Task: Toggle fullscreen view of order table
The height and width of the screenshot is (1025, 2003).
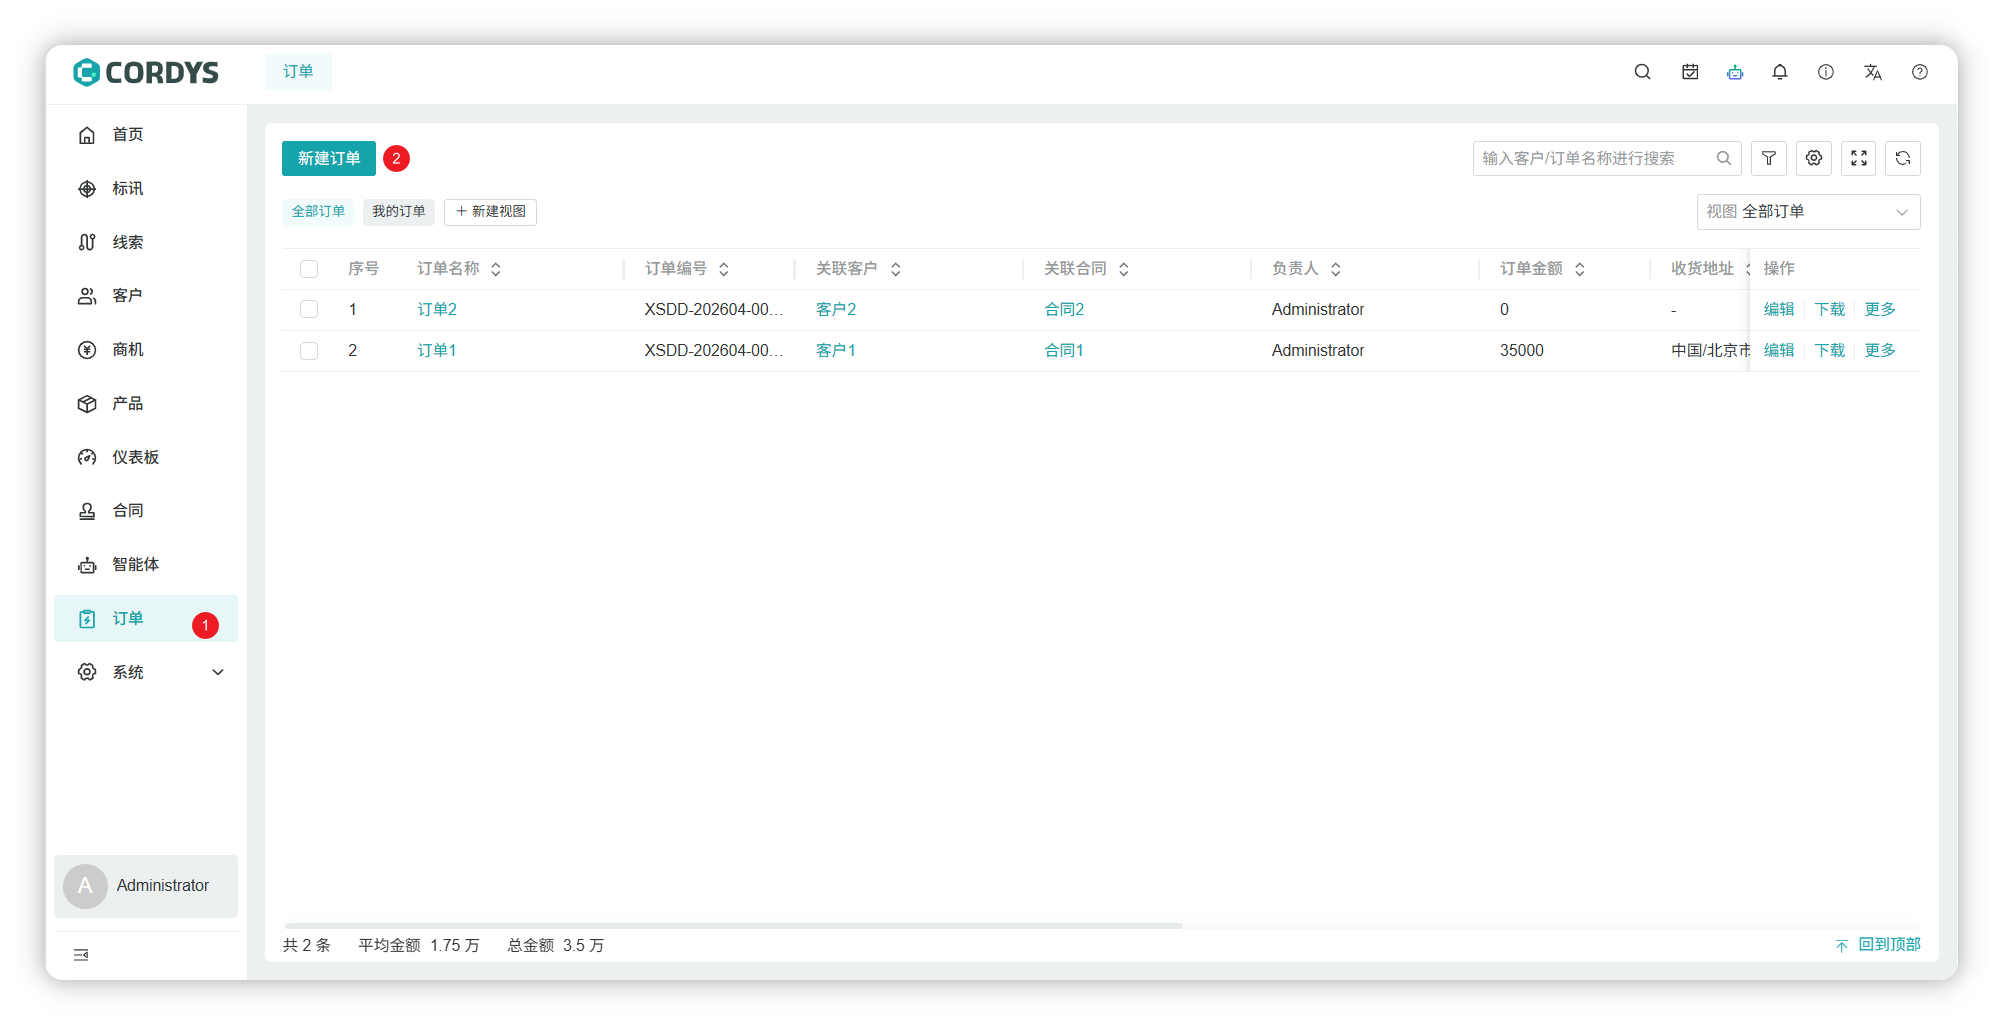Action: [x=1858, y=158]
